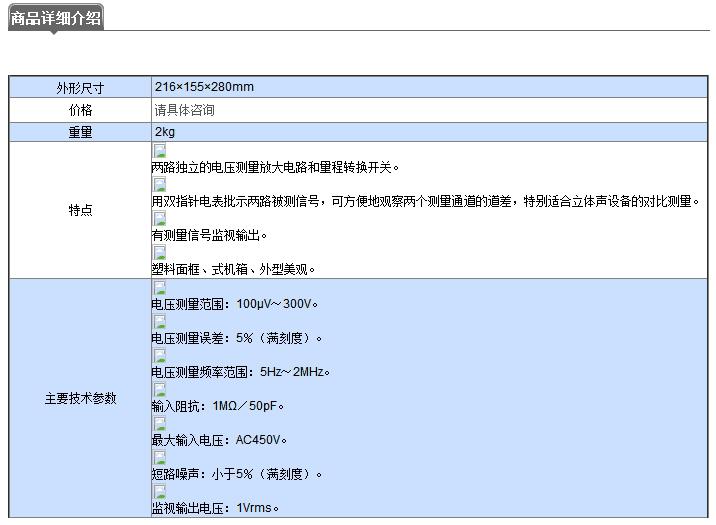Viewport: 716px width, 525px height.
Task: Click the 2kg weight value
Action: (x=165, y=132)
